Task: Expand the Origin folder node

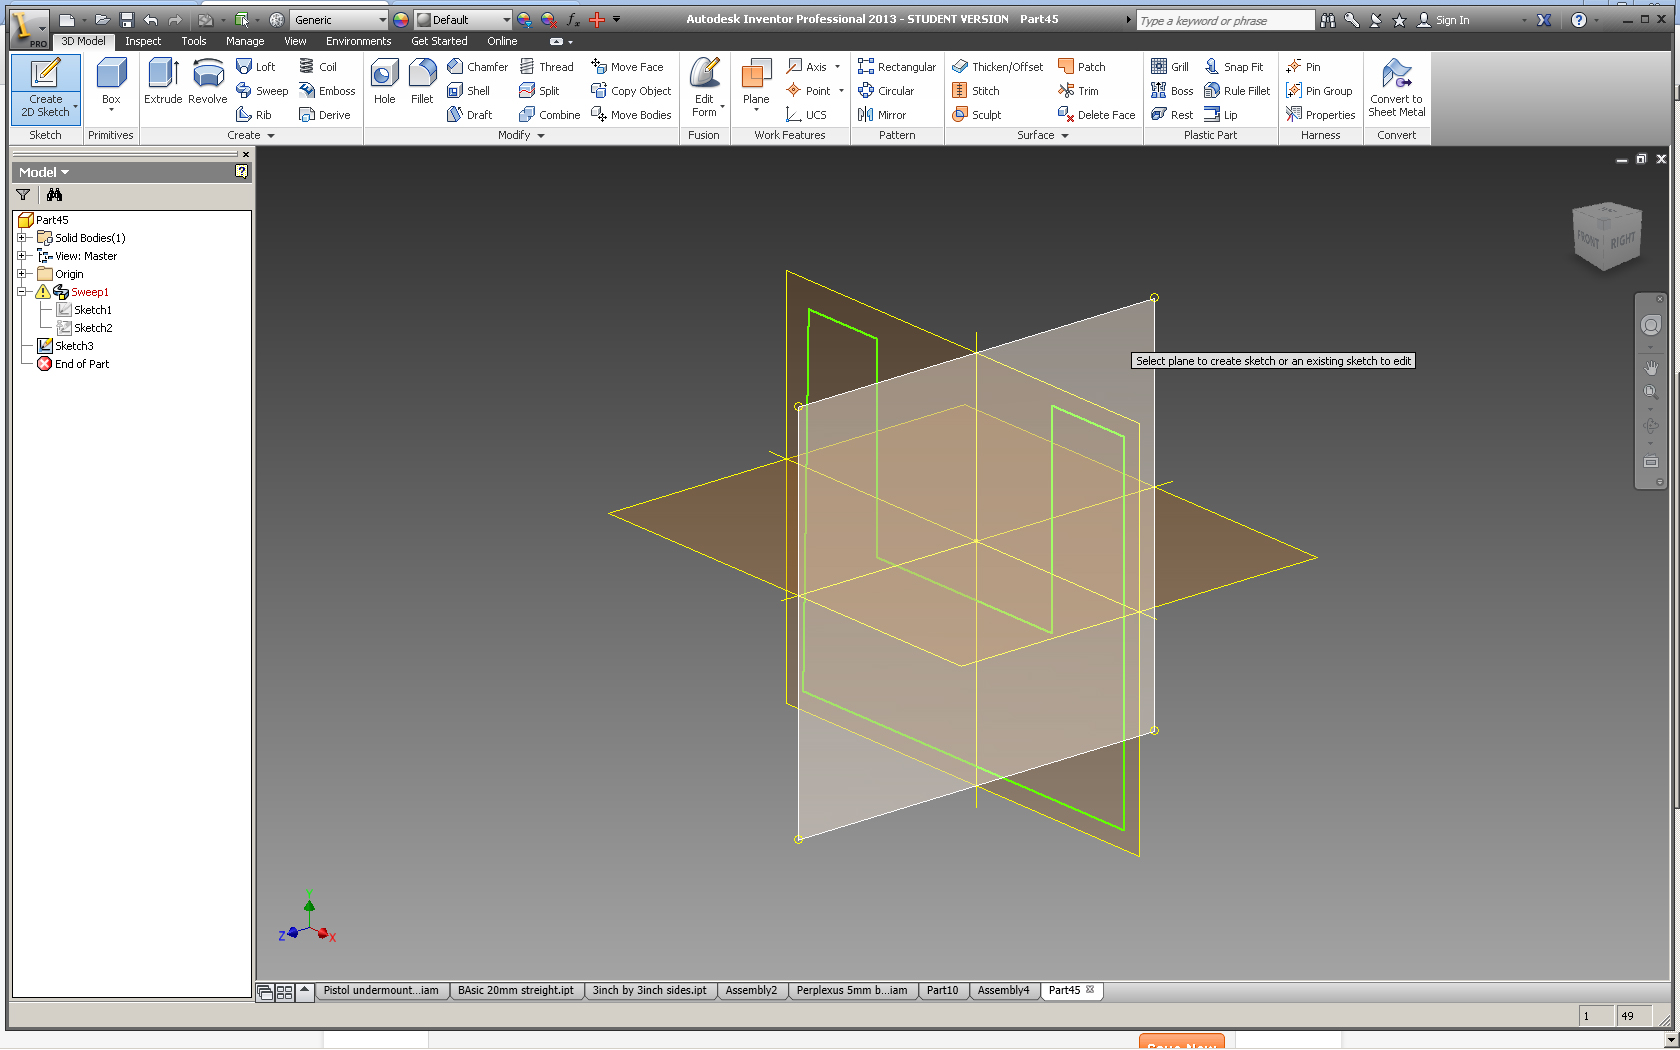Action: click(21, 274)
